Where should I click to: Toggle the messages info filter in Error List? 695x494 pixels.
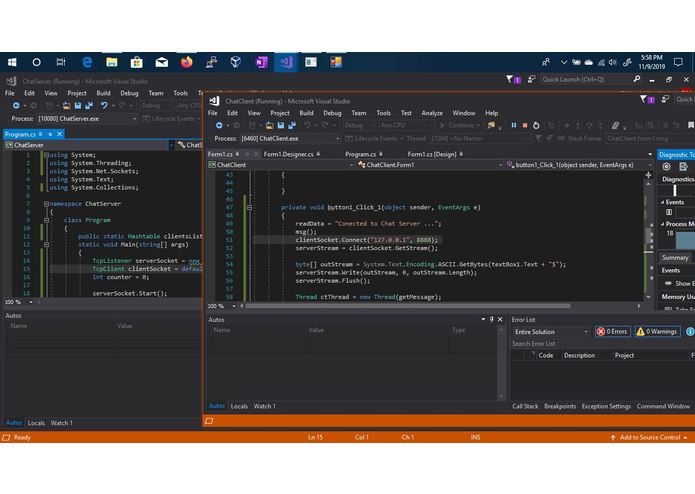point(690,331)
